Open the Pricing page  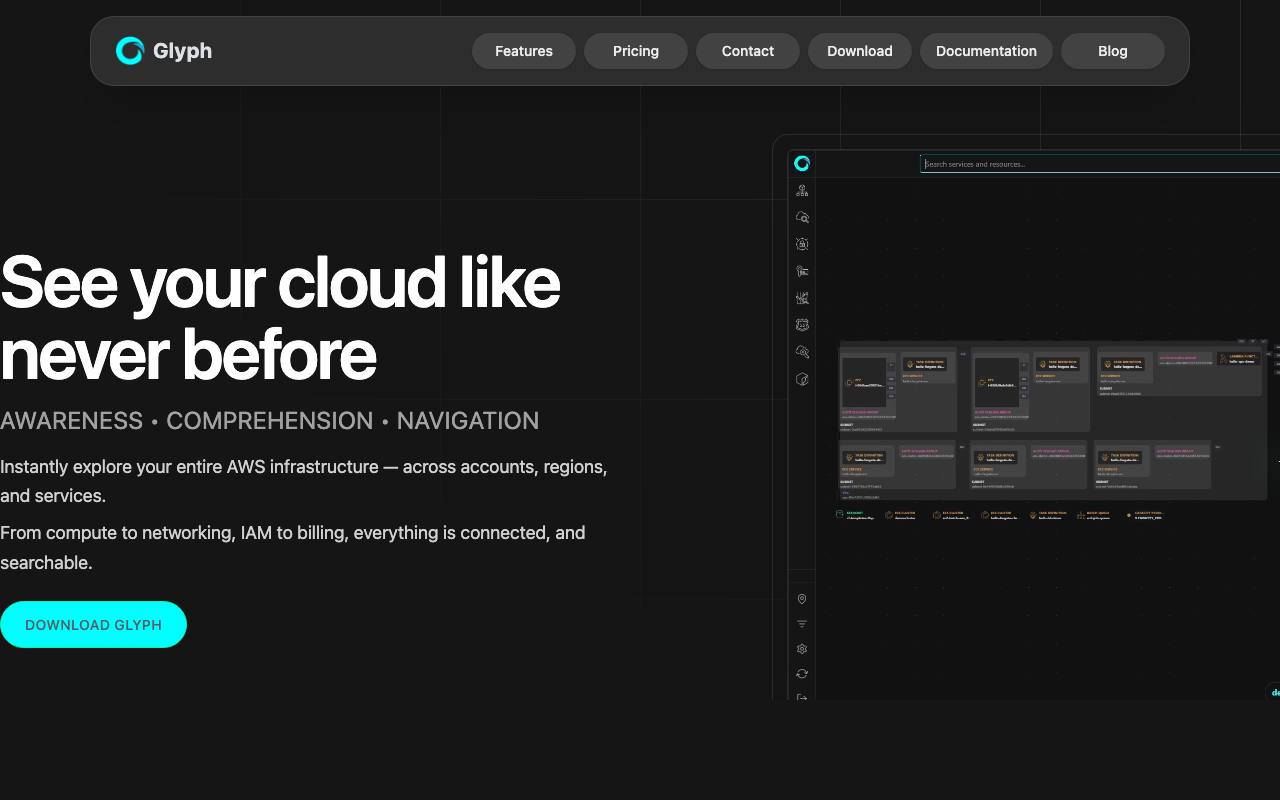point(636,51)
